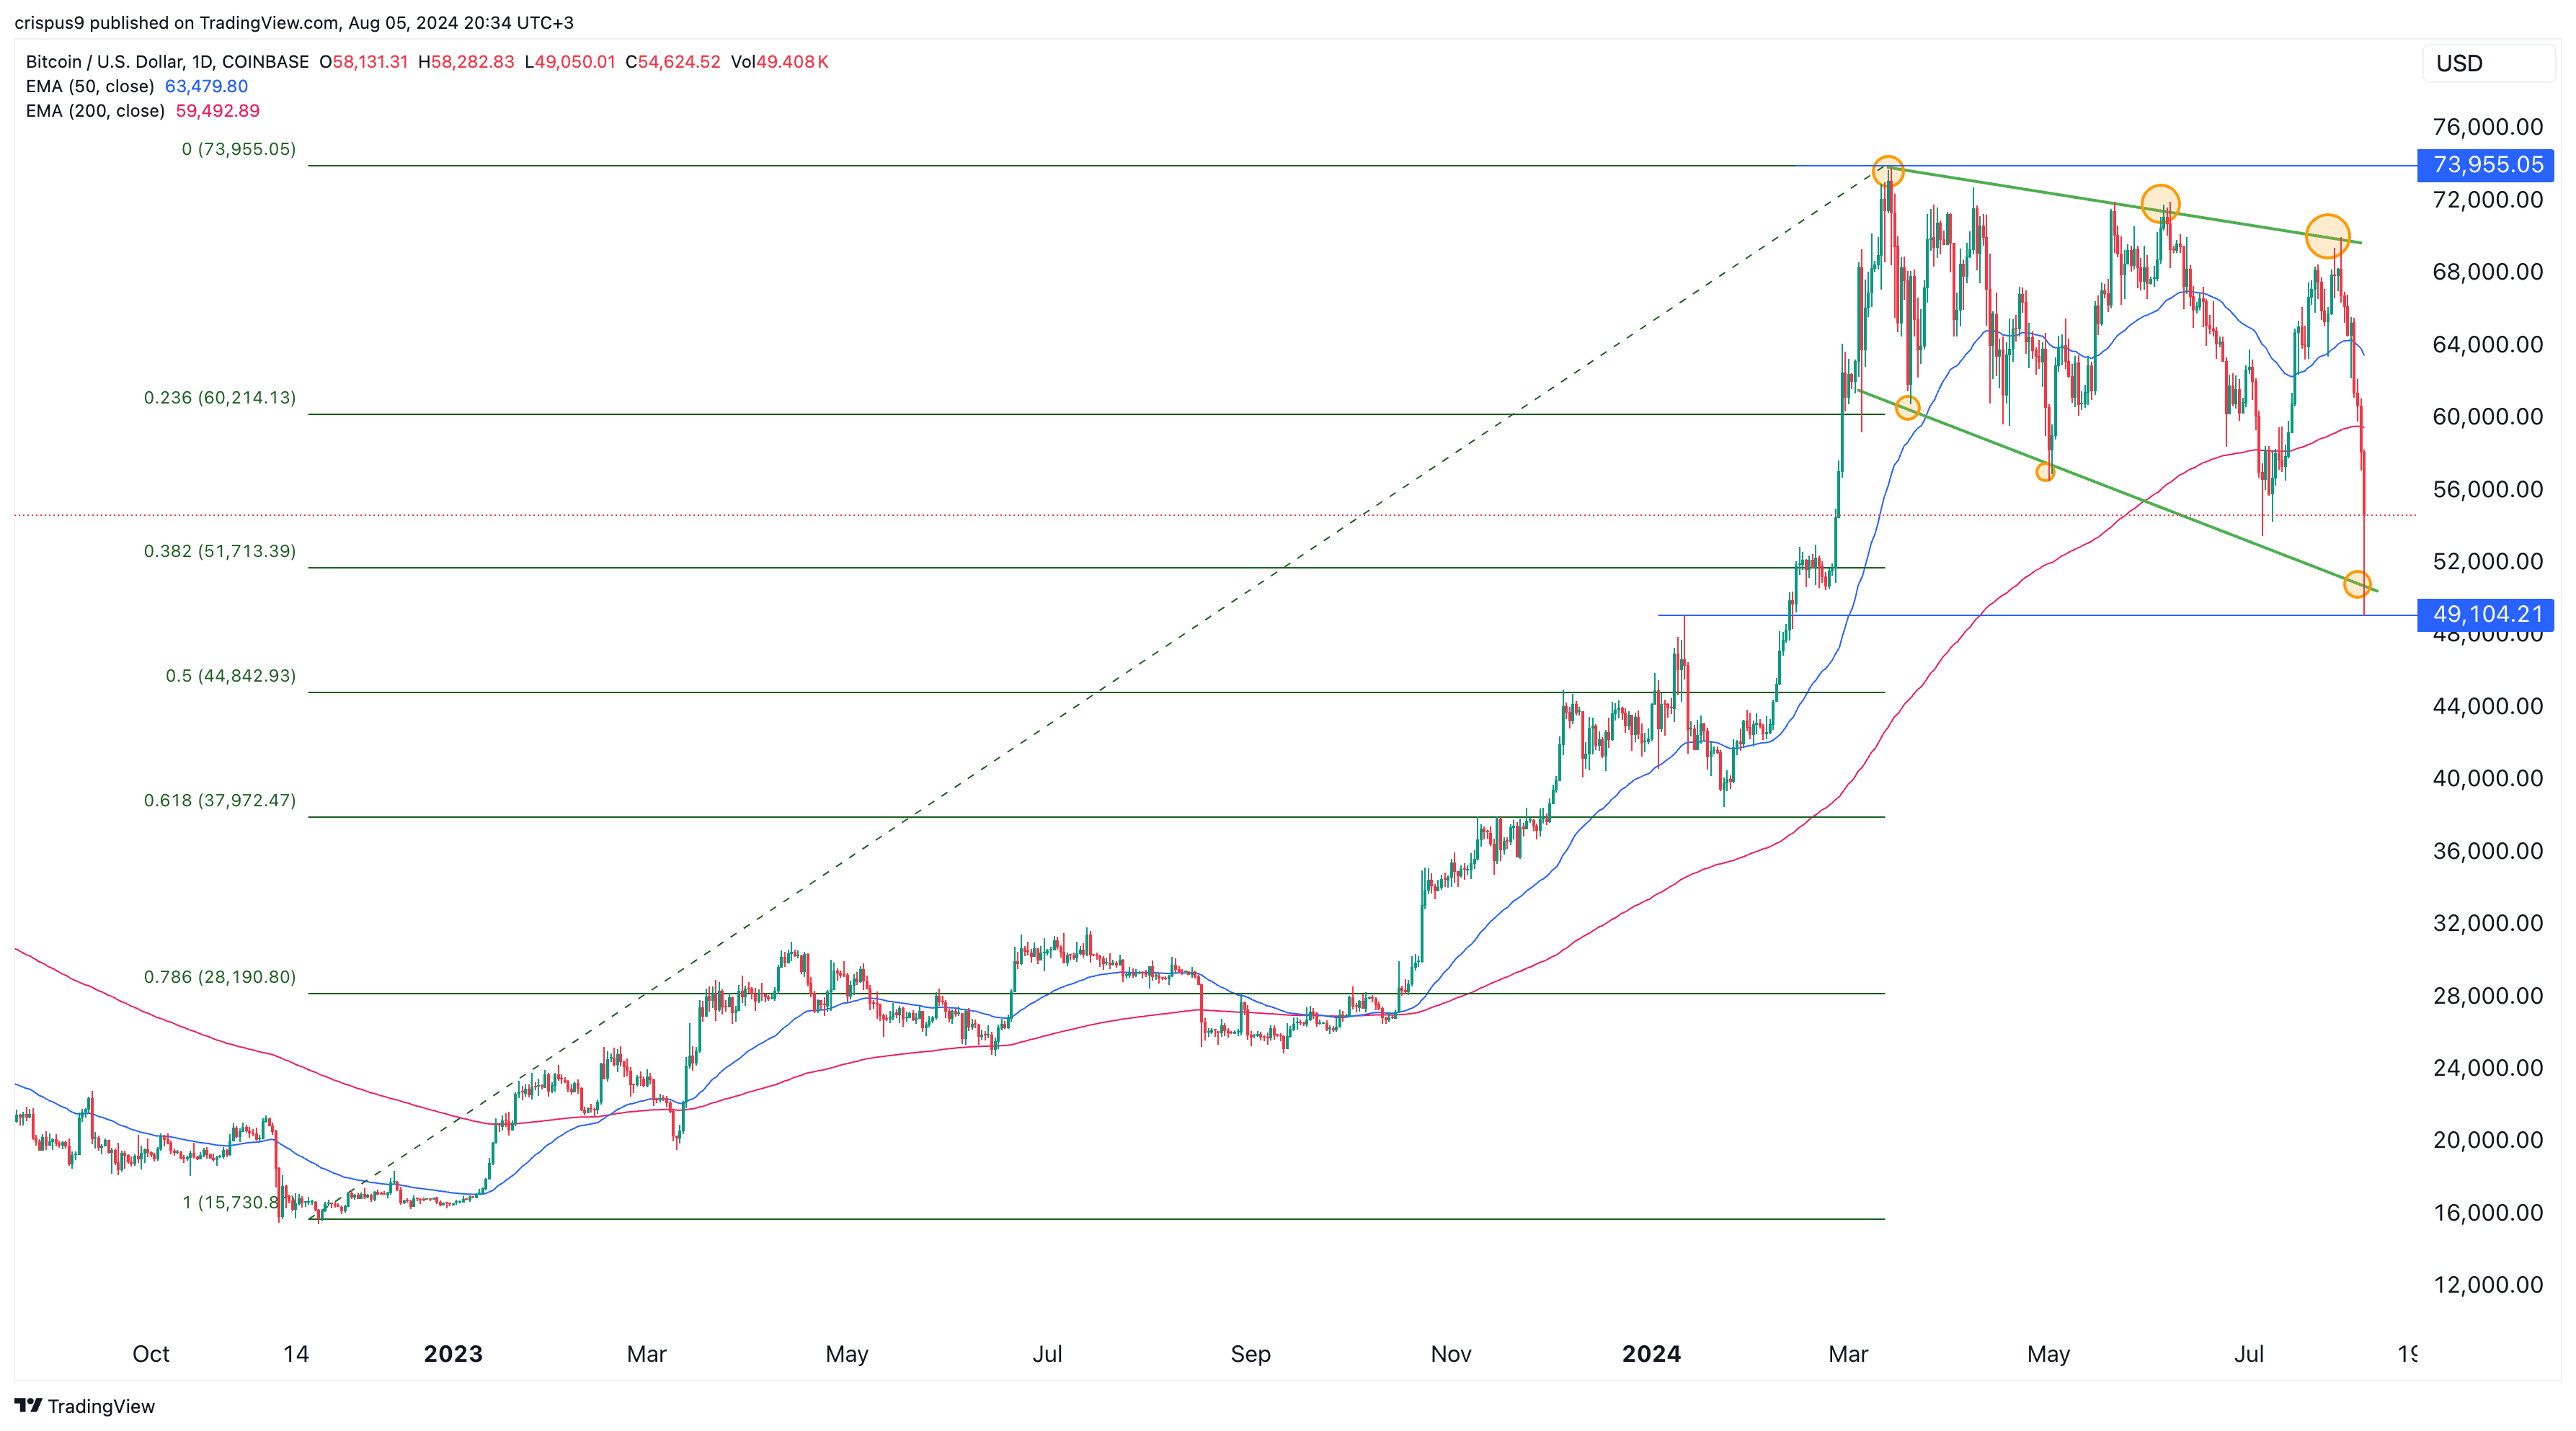2576x1431 pixels.
Task: Click the Bitcoin / U.S. Dollar symbol title
Action: (167, 62)
